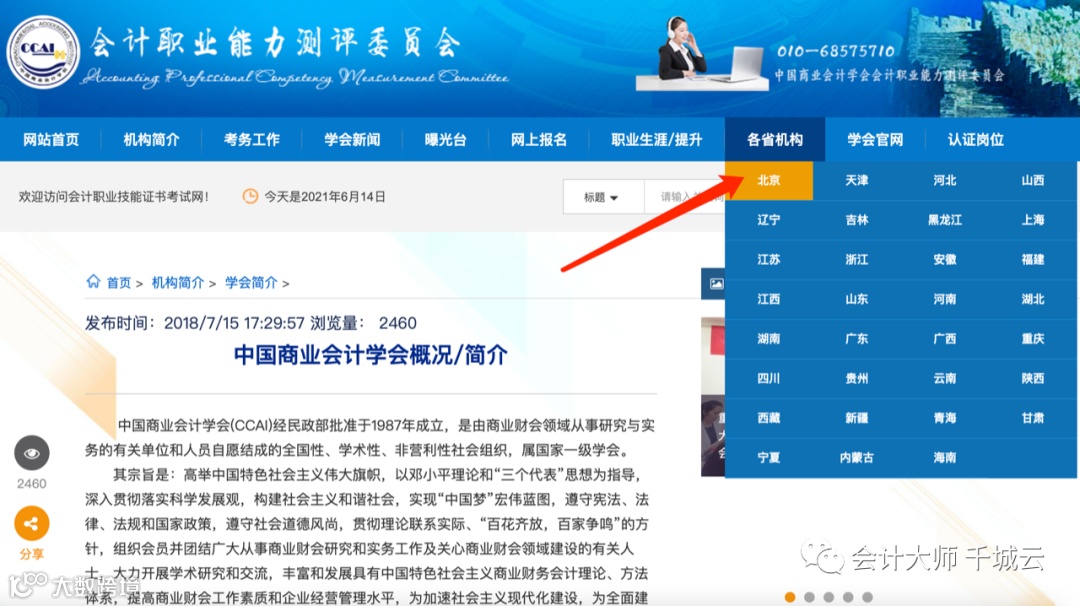This screenshot has height=606, width=1080.
Task: Select 云南 in province dropdown
Action: [945, 378]
